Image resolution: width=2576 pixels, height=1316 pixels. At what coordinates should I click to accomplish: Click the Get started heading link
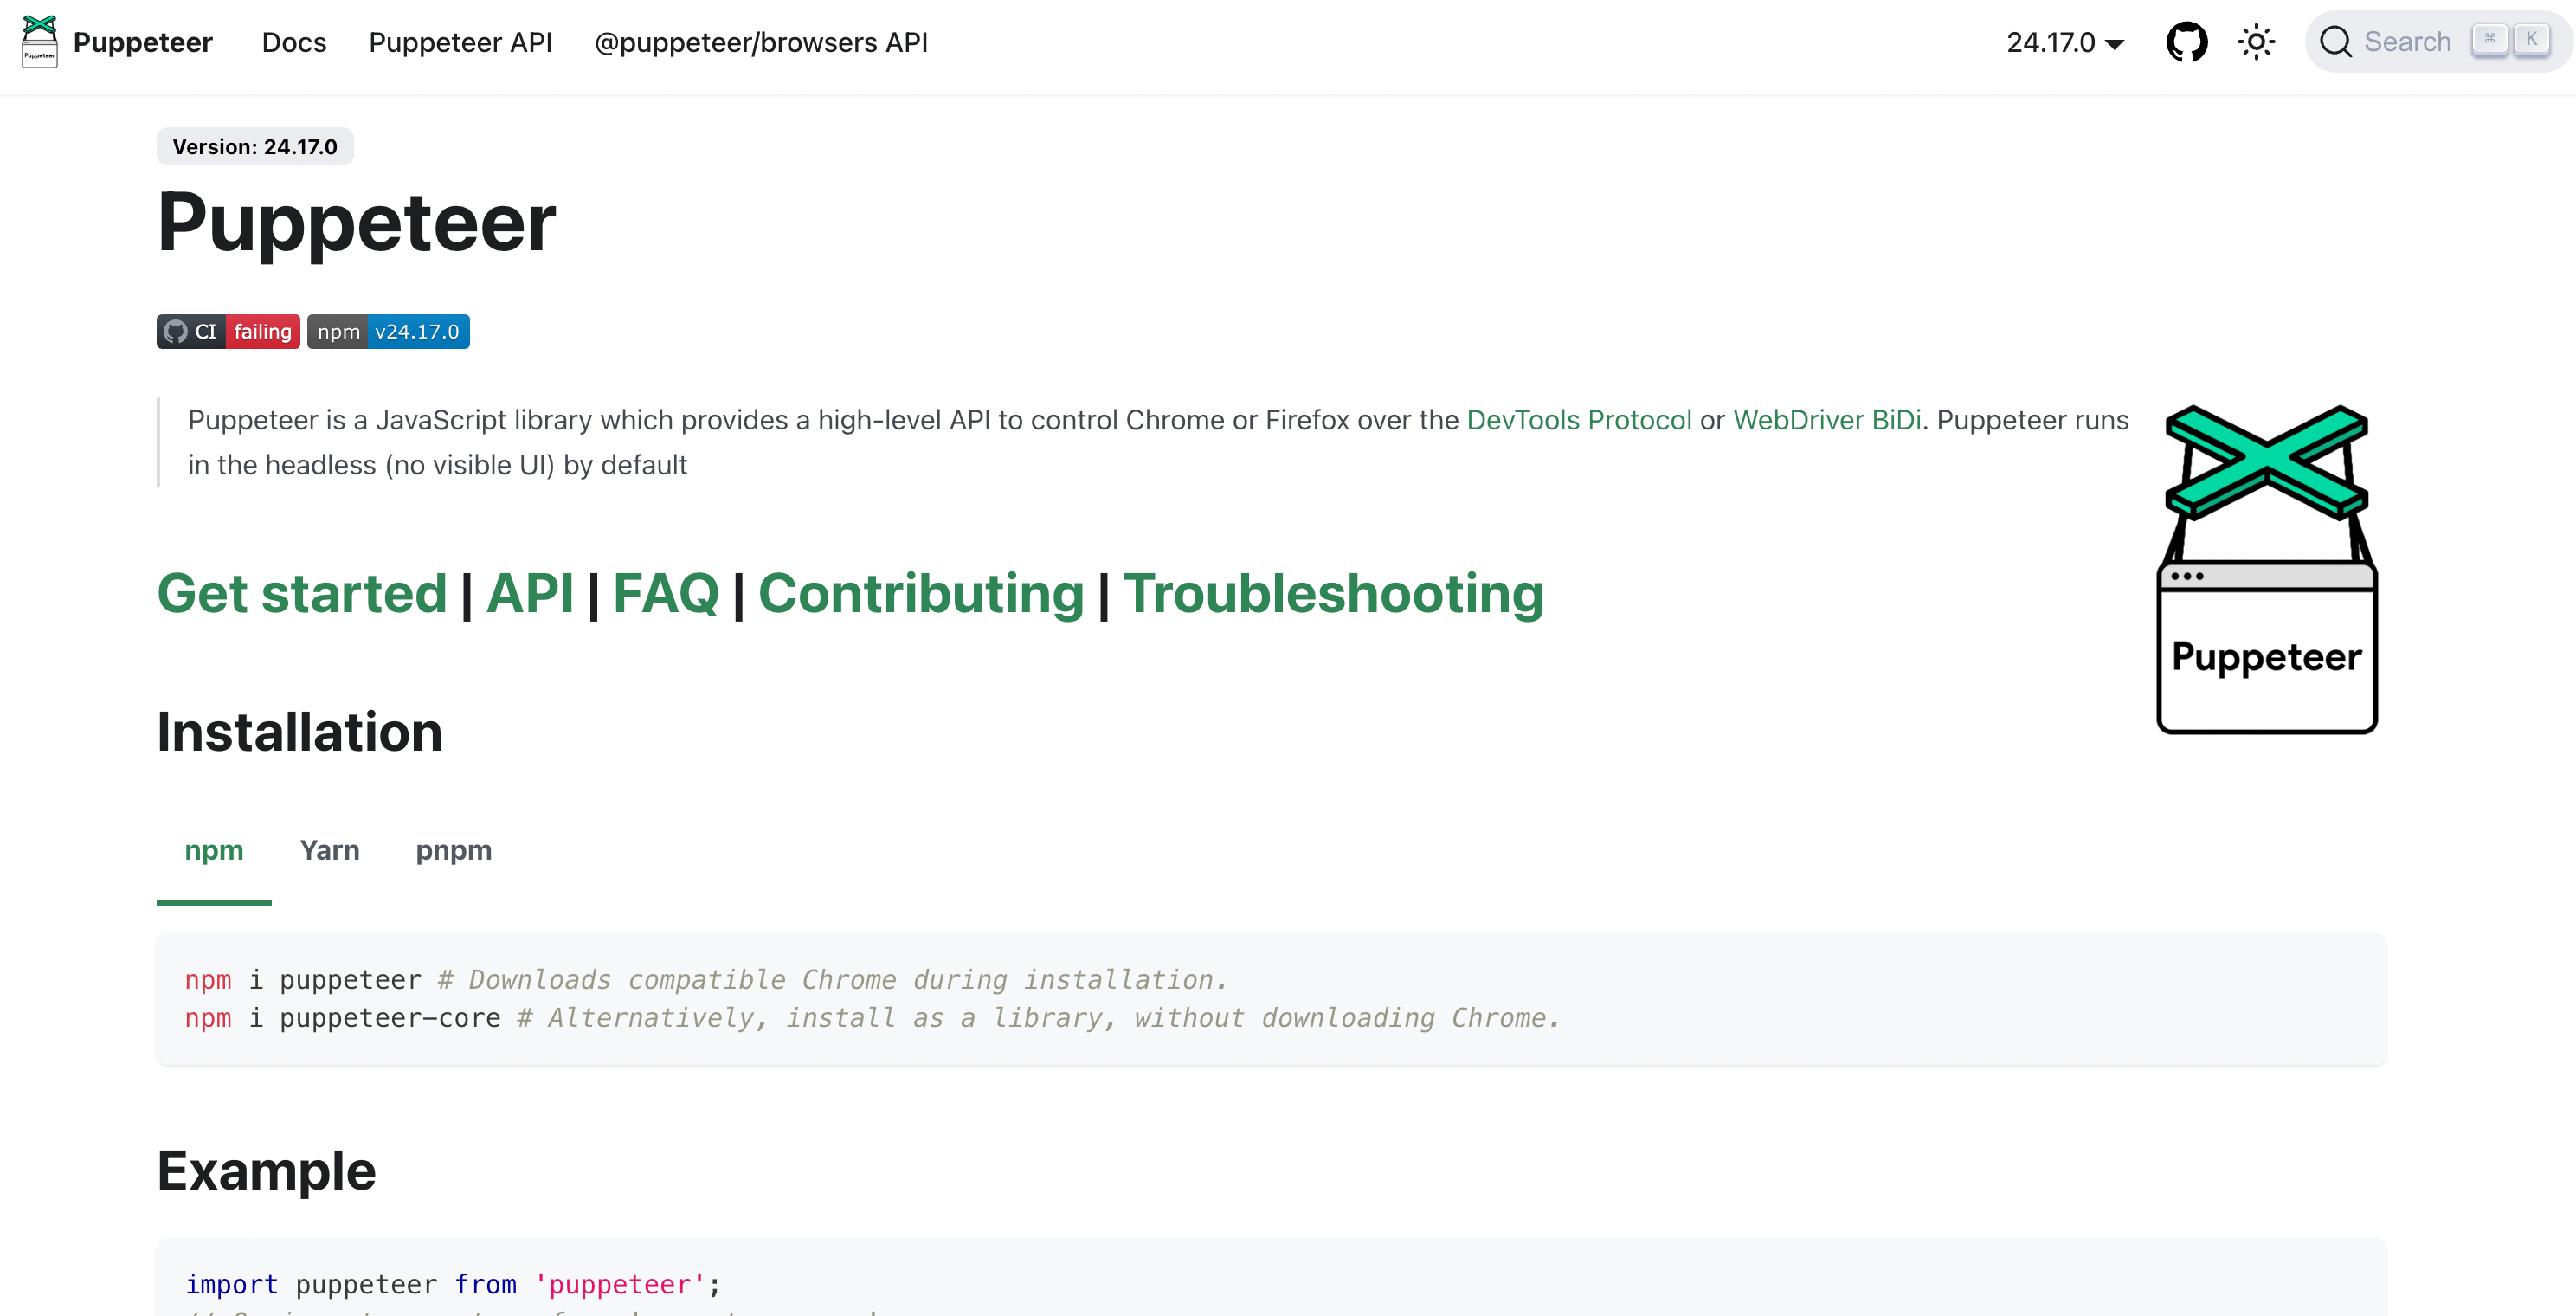click(x=301, y=593)
